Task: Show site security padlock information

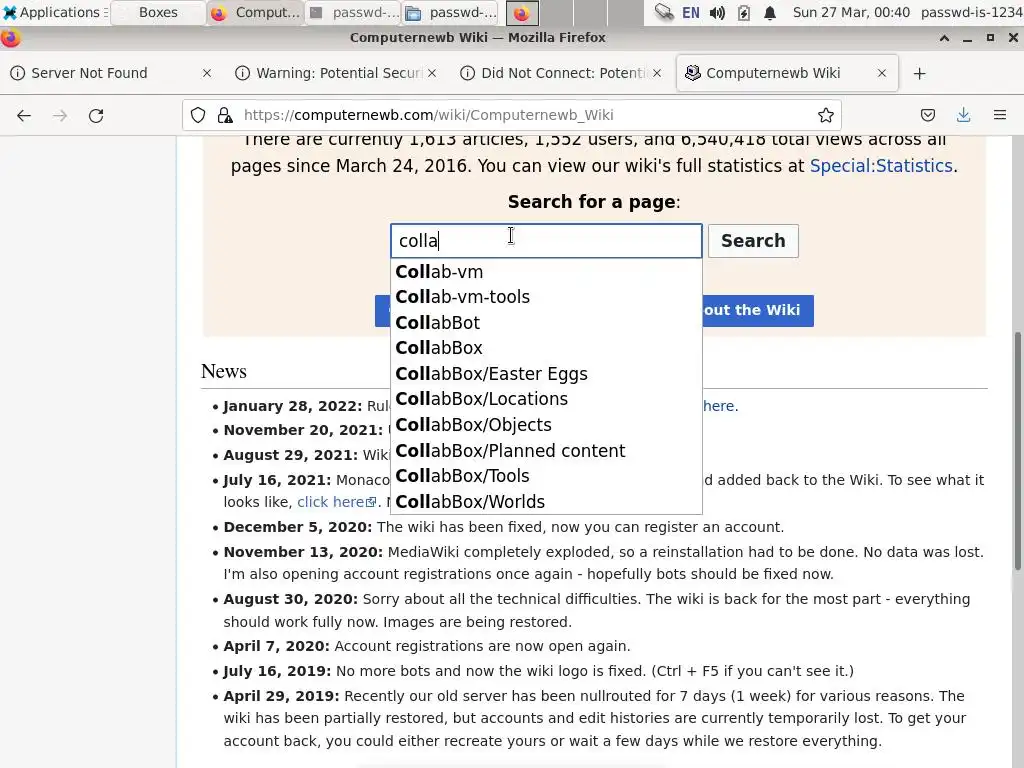Action: (225, 116)
